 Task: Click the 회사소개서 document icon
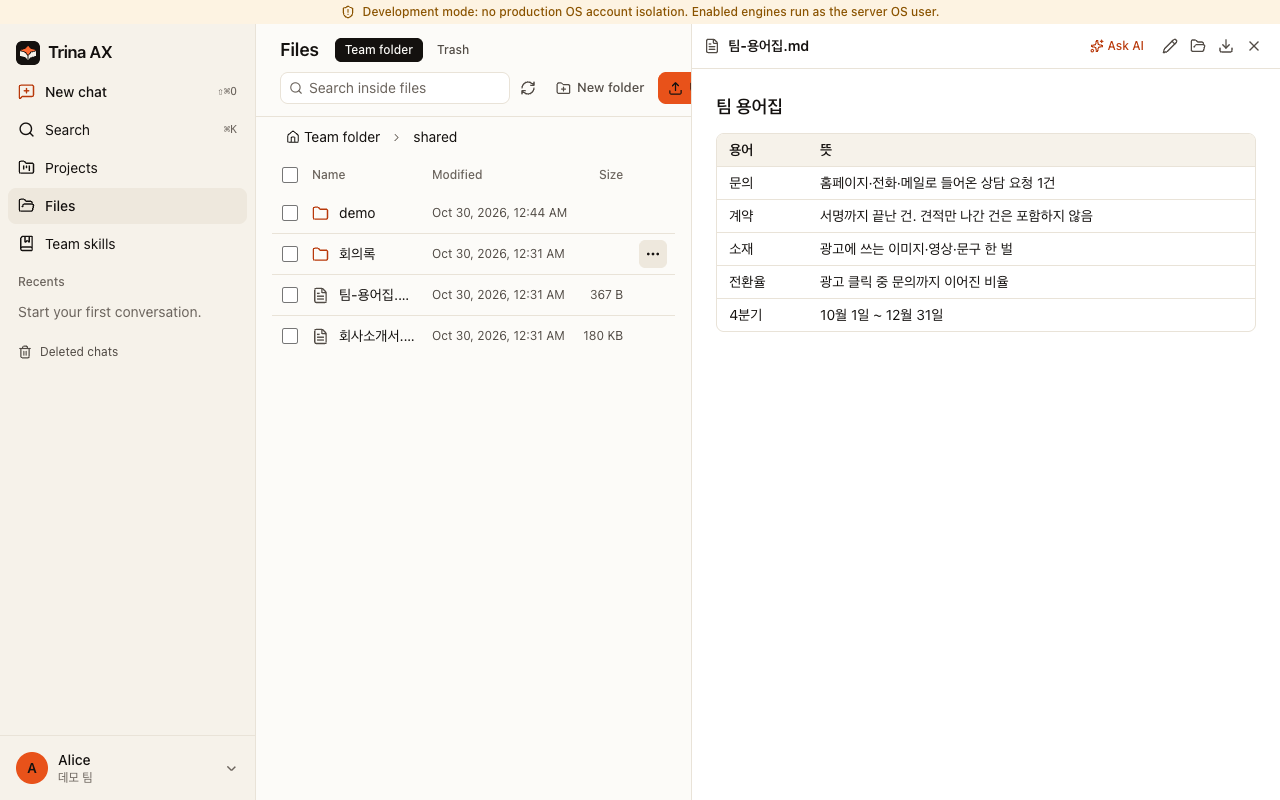coord(320,336)
